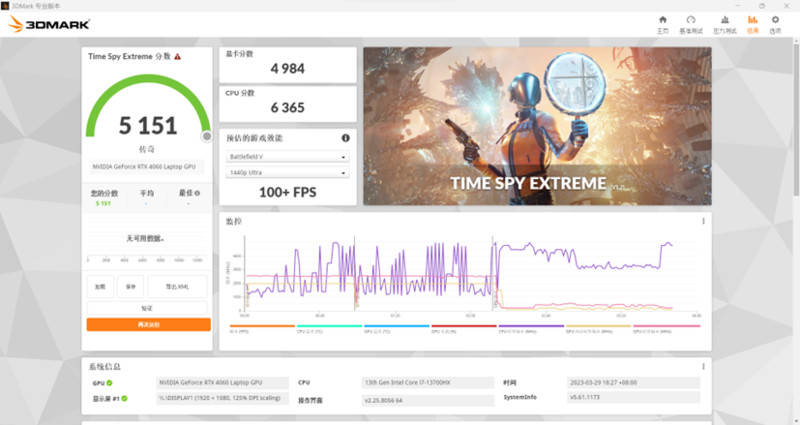The image size is (800, 425).
Task: Click the Export XML button
Action: [178, 286]
